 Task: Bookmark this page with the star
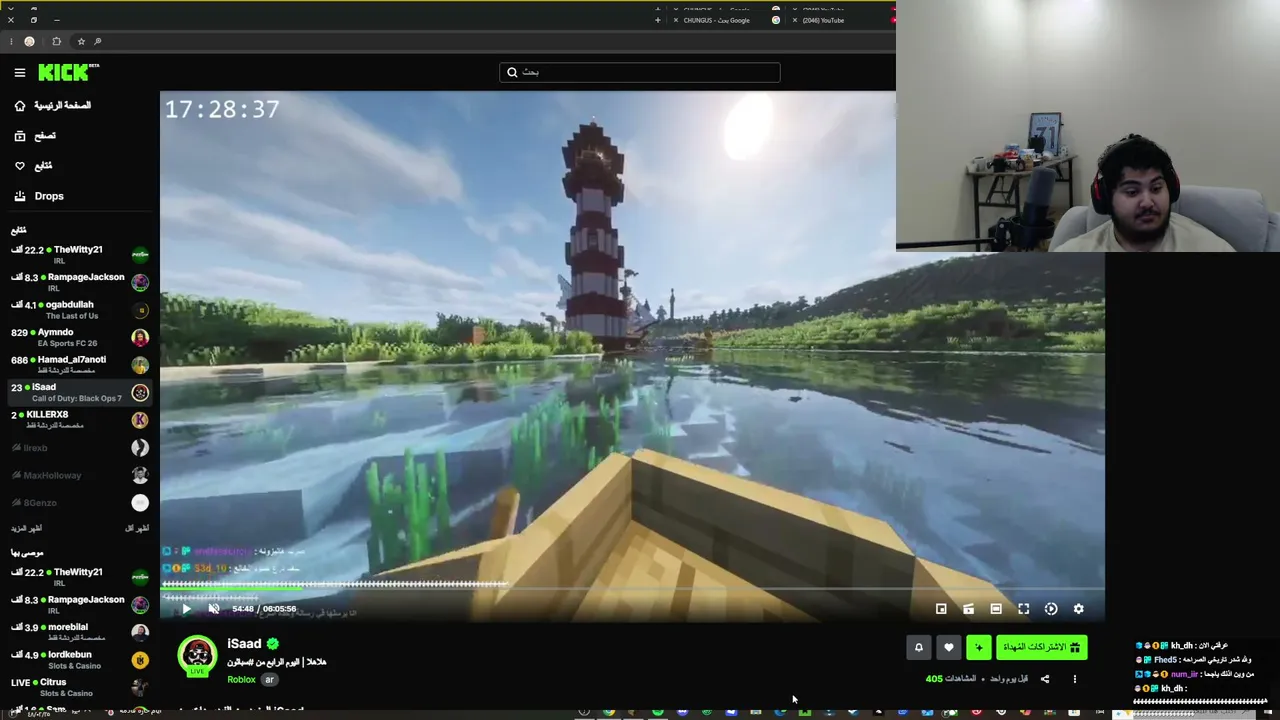click(x=81, y=41)
